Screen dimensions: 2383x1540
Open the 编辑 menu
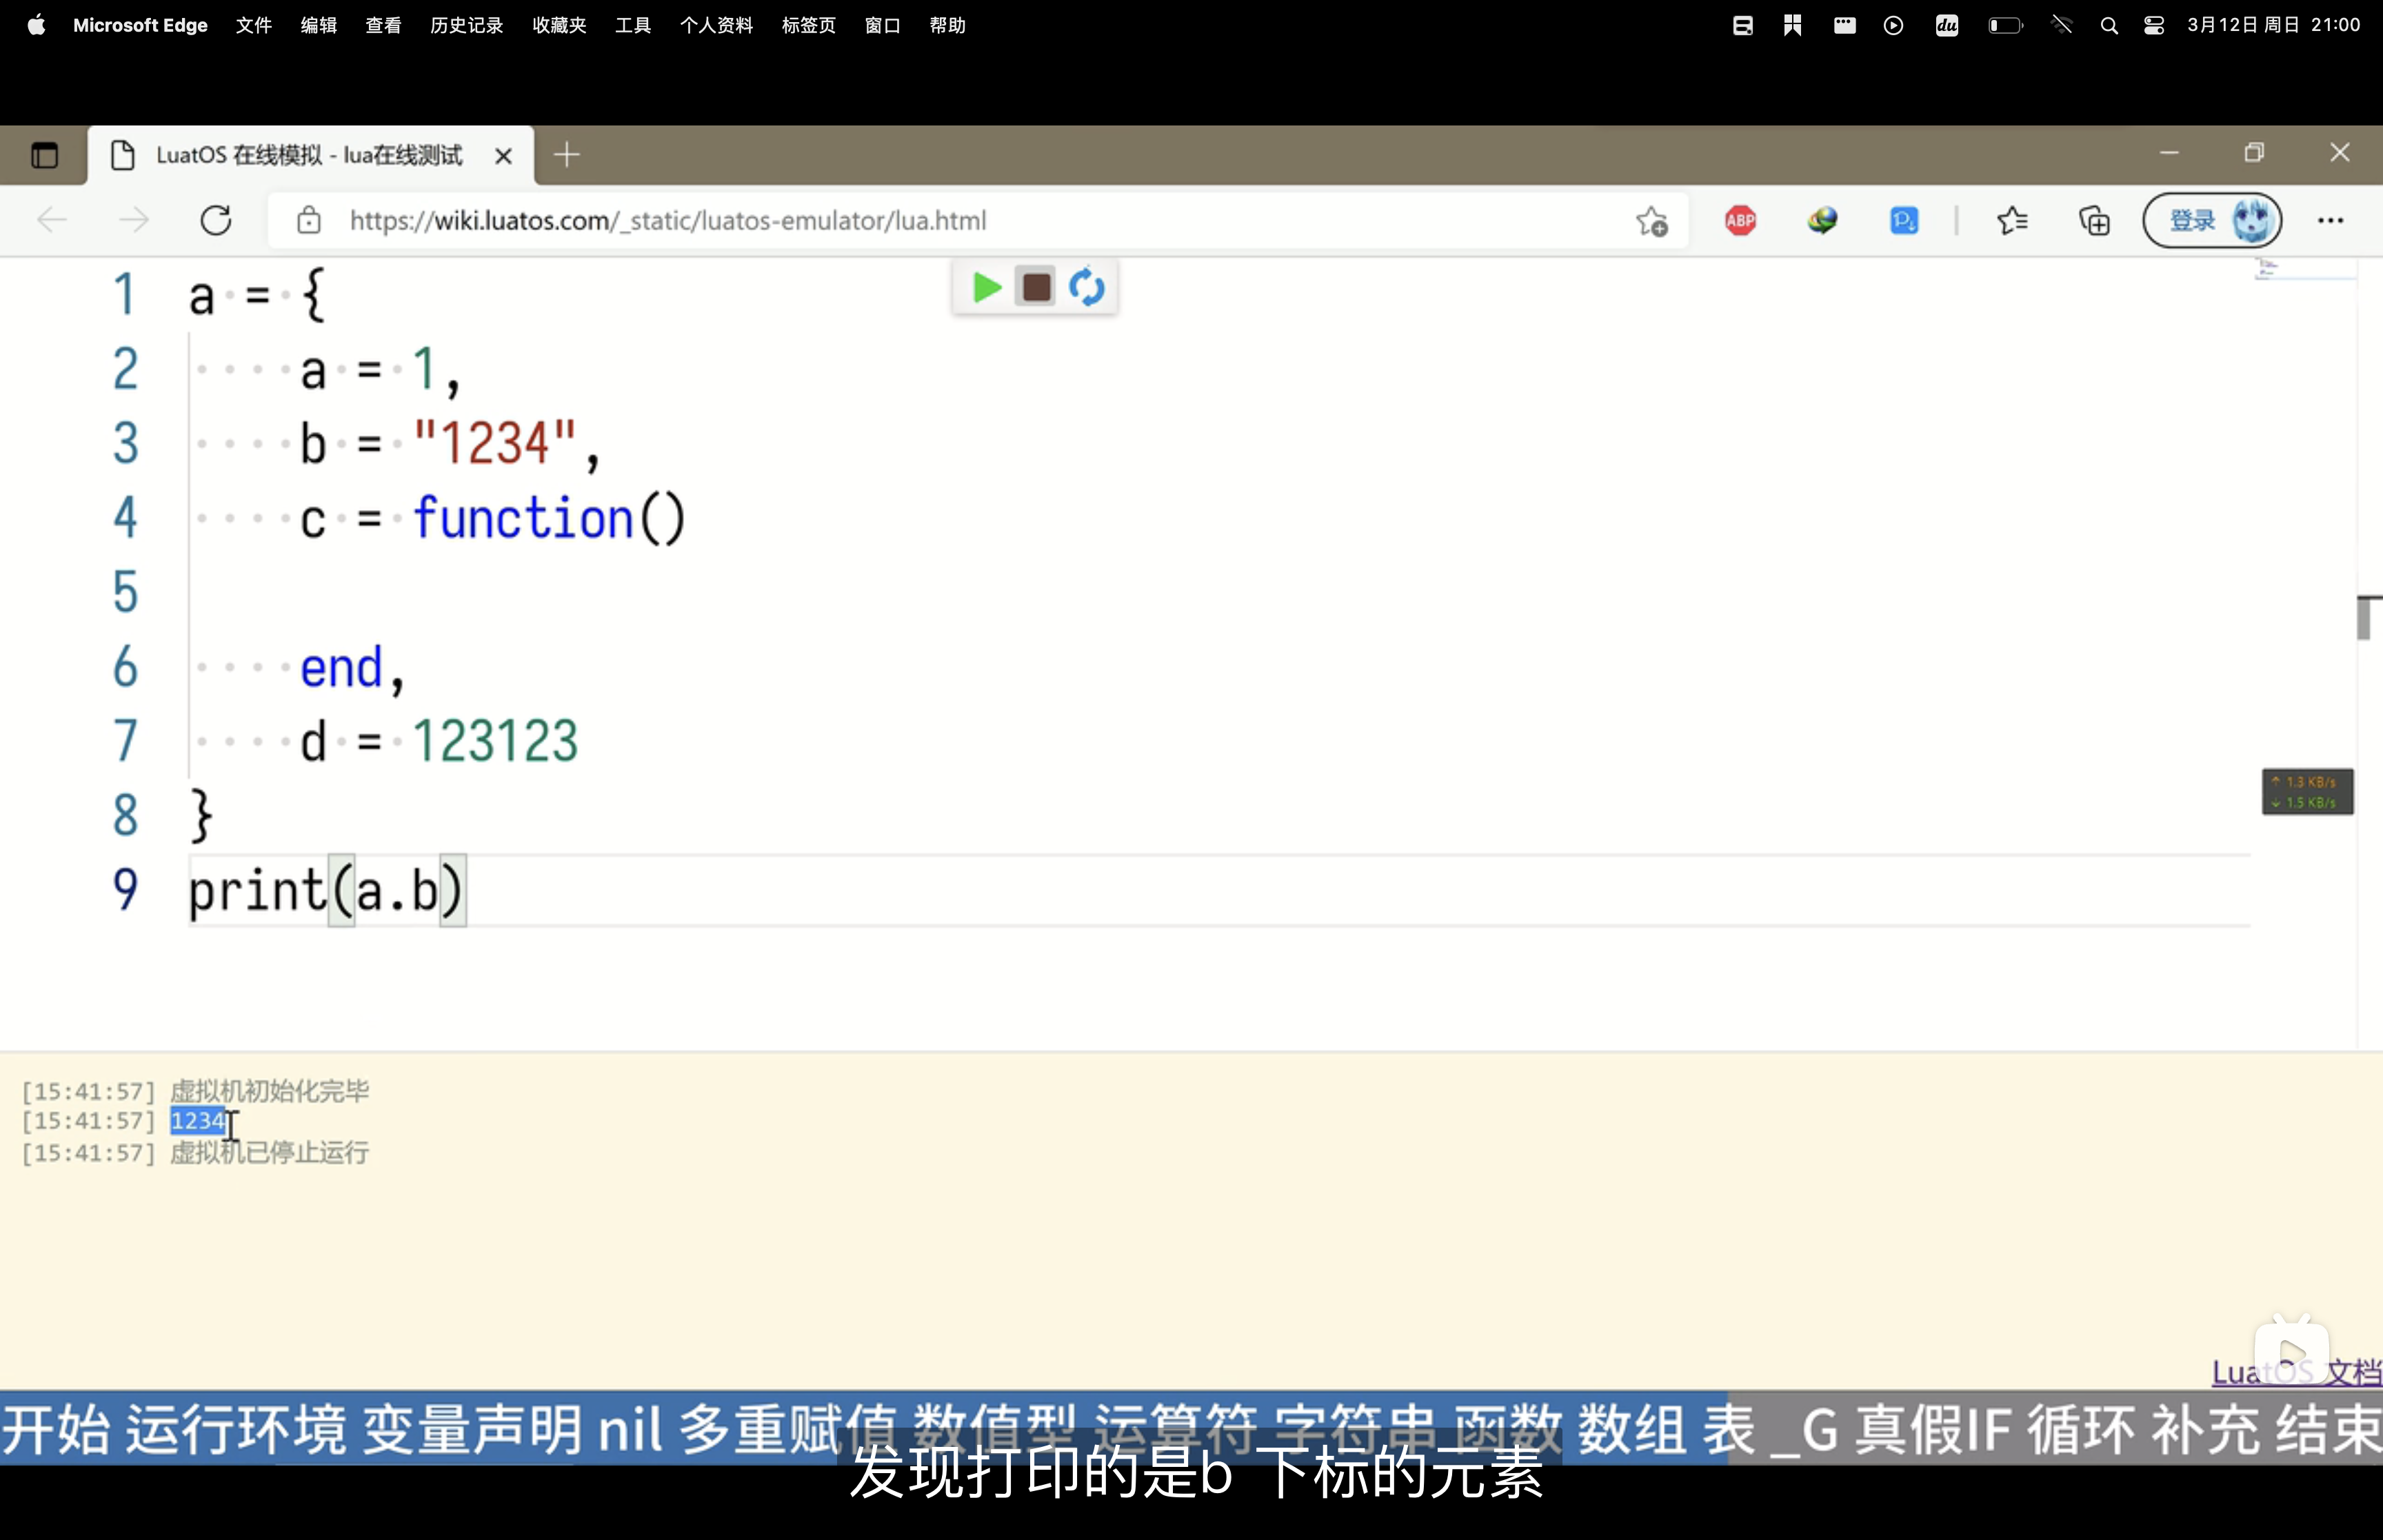319,25
